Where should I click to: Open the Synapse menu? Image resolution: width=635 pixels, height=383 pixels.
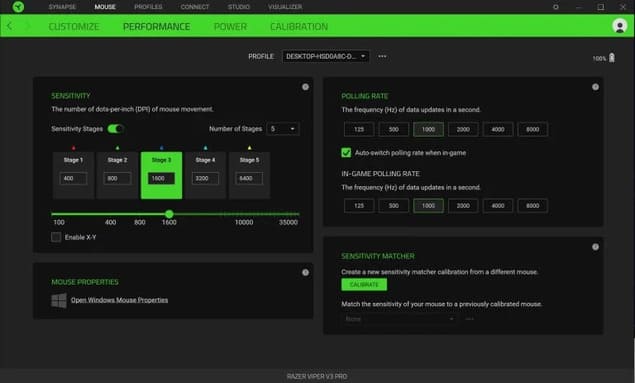click(x=62, y=7)
